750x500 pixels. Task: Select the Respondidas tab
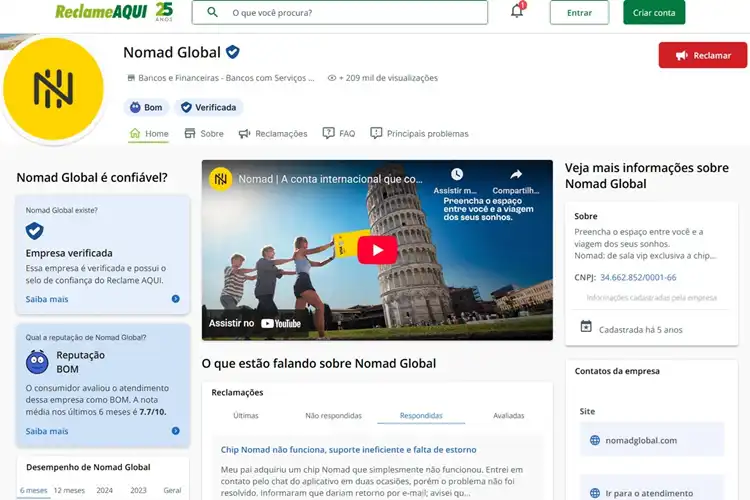click(421, 415)
